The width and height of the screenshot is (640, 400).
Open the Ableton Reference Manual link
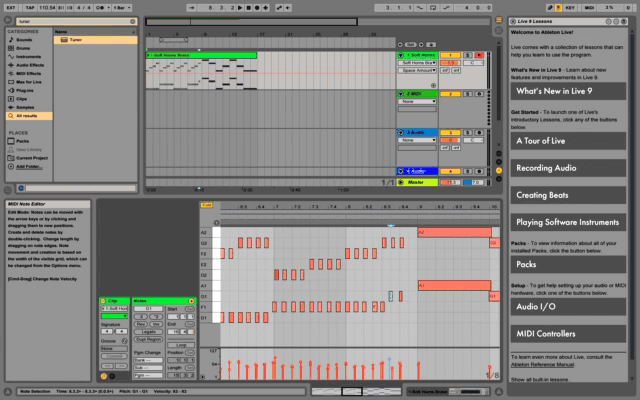[542, 364]
